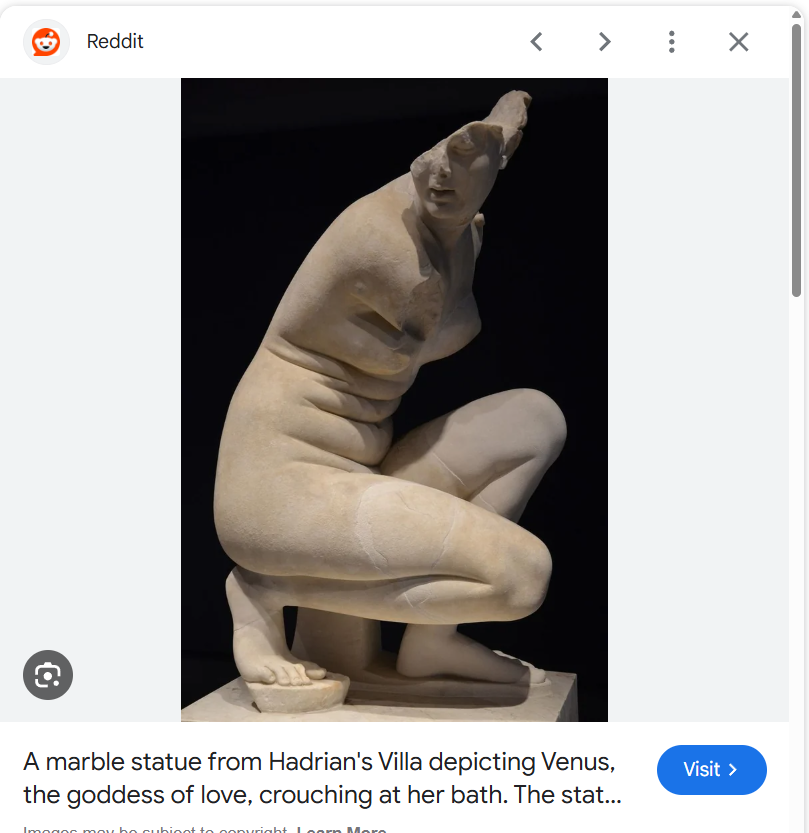The height and width of the screenshot is (833, 809).
Task: Open the crouching Venus statue image
Action: click(394, 400)
